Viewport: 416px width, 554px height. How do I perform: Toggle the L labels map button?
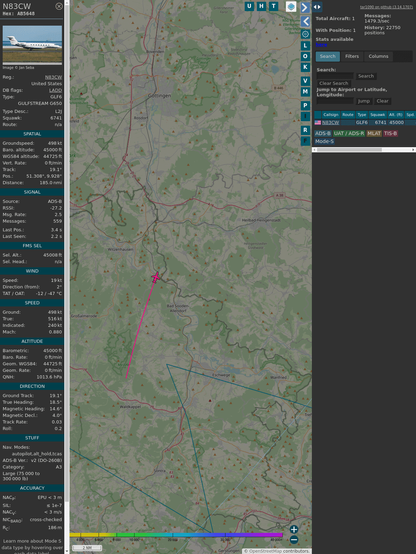tap(305, 46)
